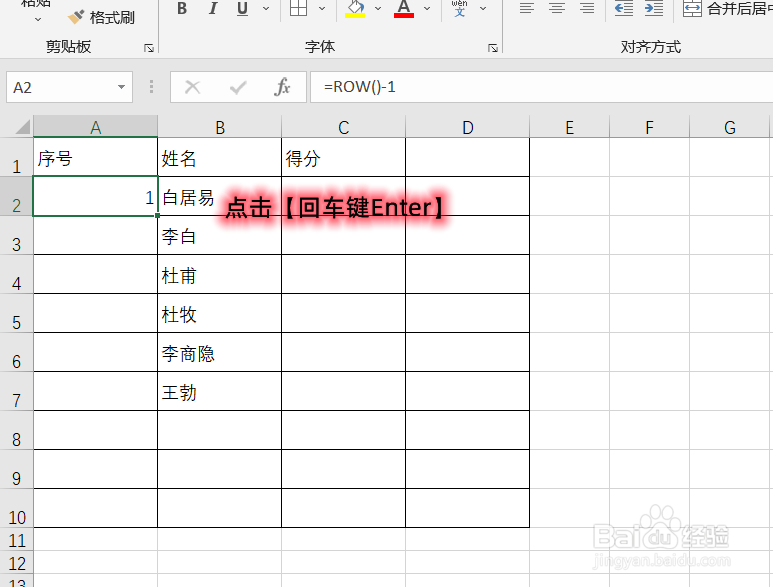Image resolution: width=773 pixels, height=587 pixels.
Task: Select row 1 header
Action: [16, 157]
